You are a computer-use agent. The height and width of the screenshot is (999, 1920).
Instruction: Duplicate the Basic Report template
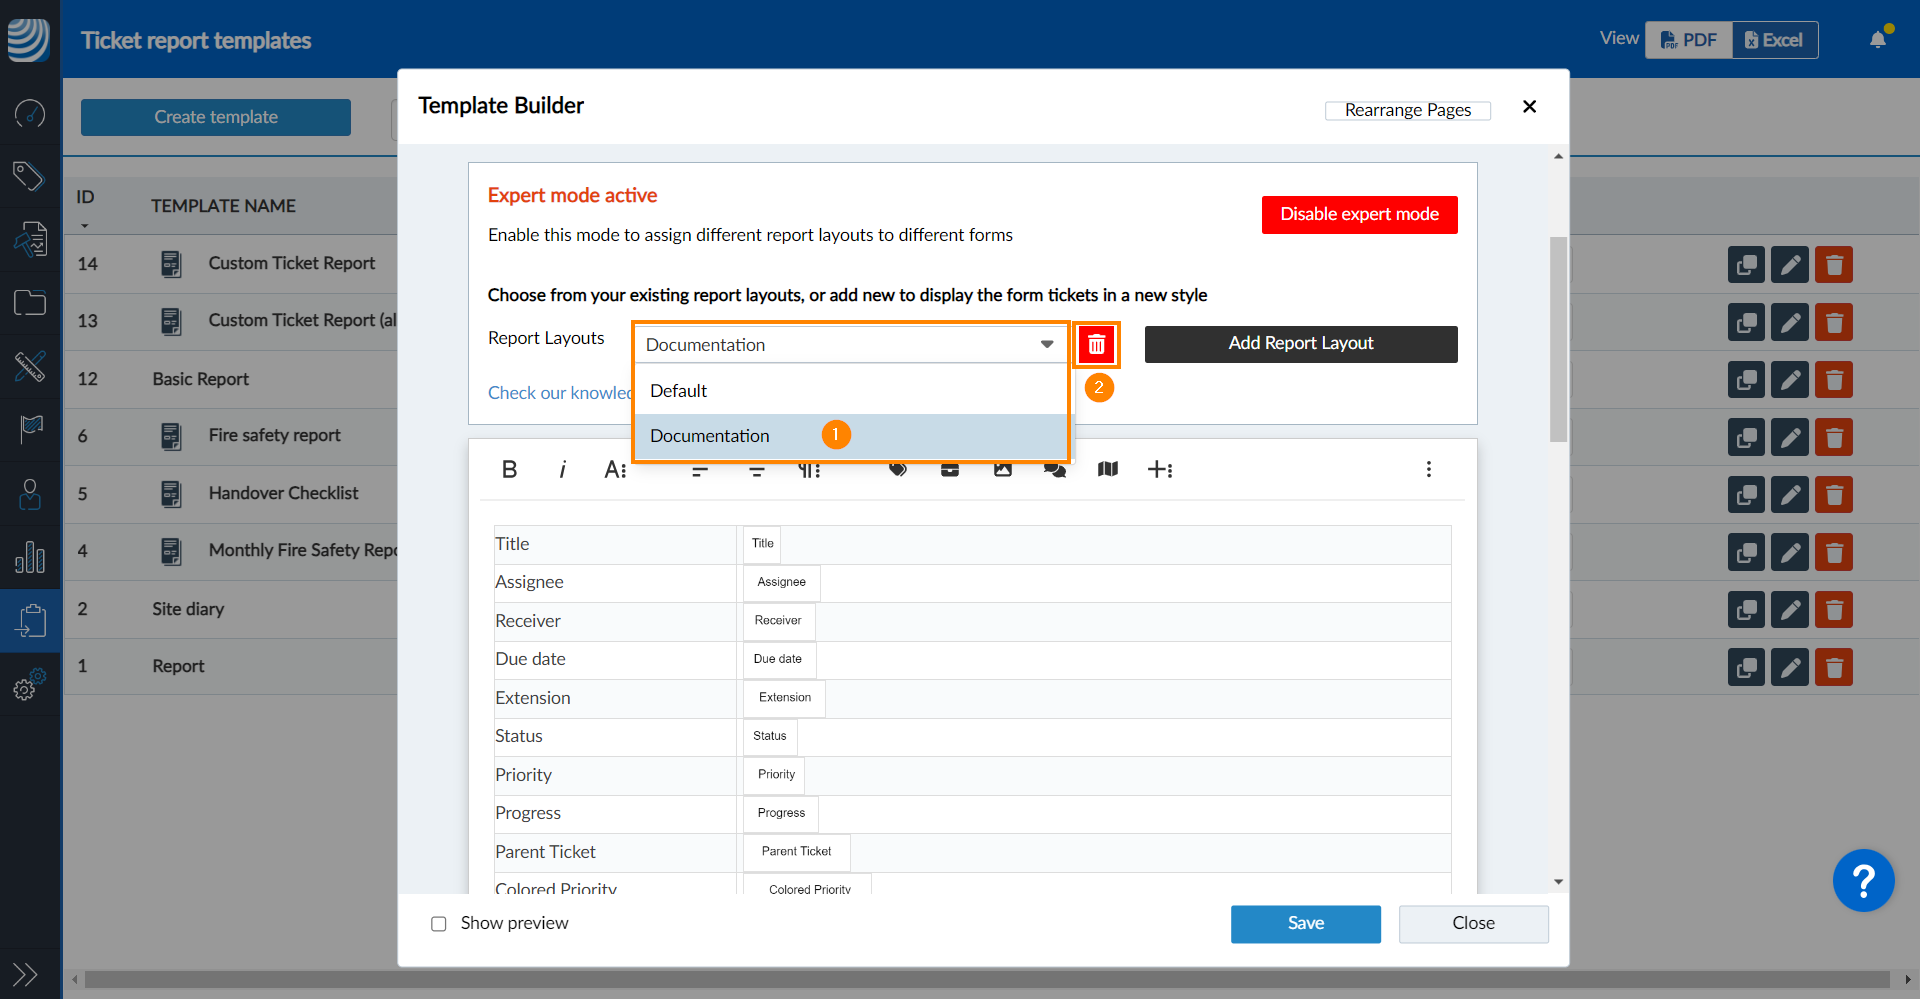[x=1745, y=380]
